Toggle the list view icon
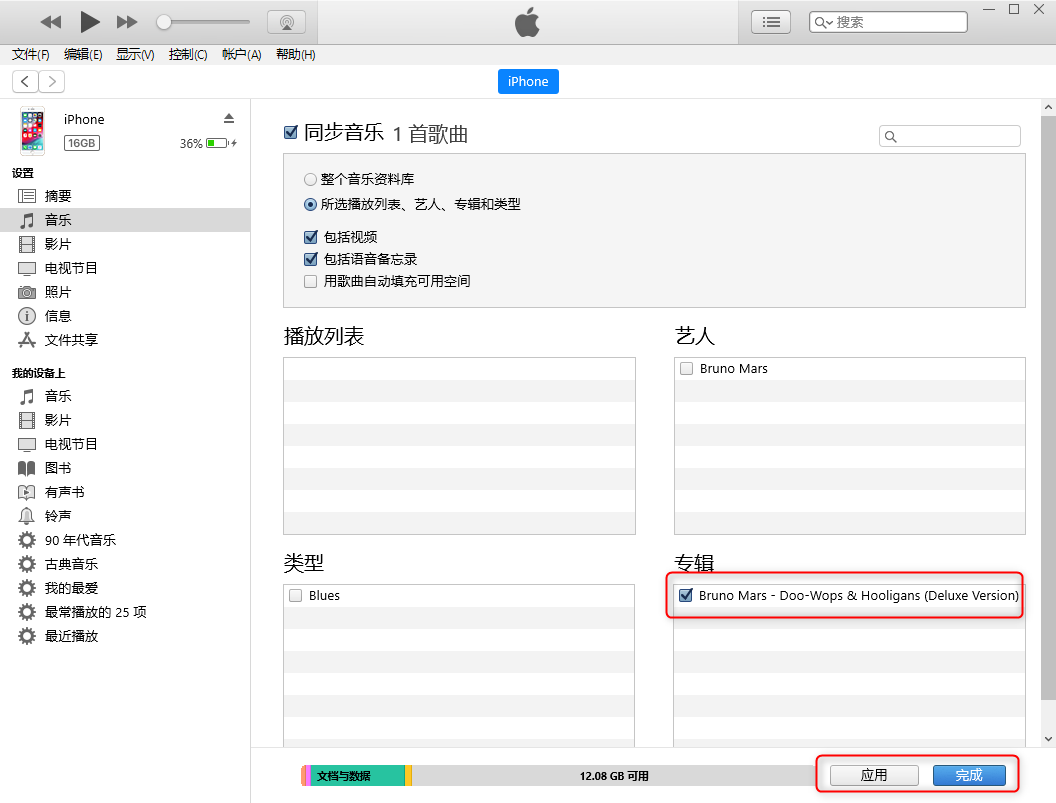Screen dimensions: 1056x803 coord(771,22)
